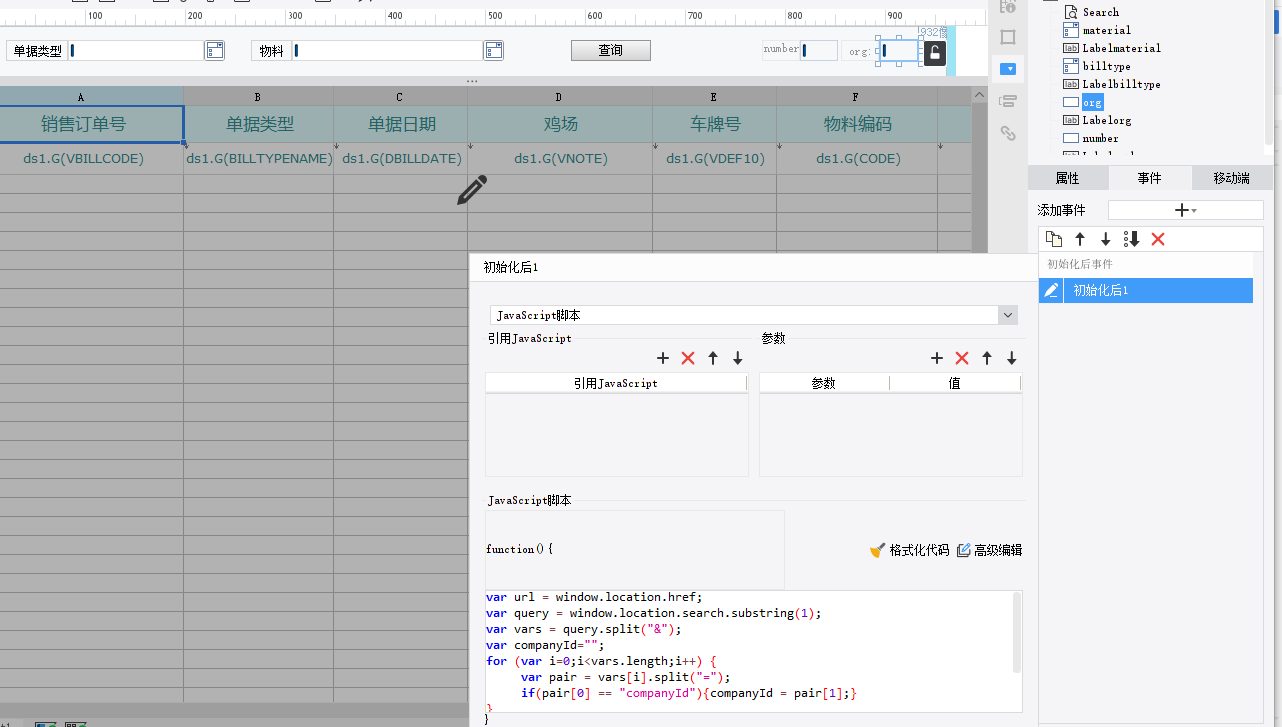Select the ds1.G(VNOTE) cell

[x=559, y=158]
